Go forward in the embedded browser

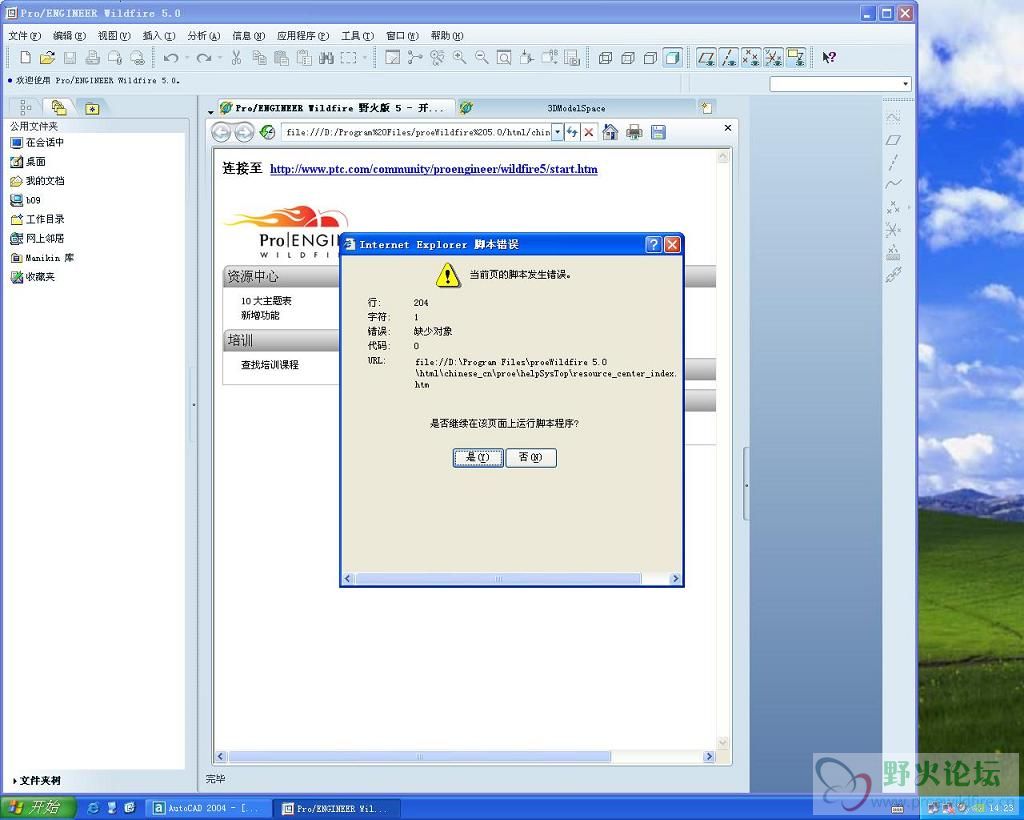click(x=244, y=133)
